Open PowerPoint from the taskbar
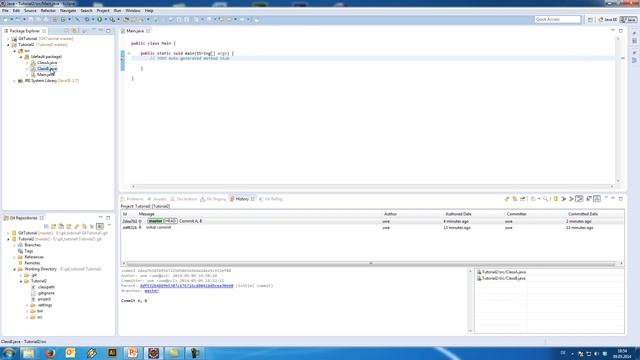This screenshot has width=640, height=360. coord(132,353)
